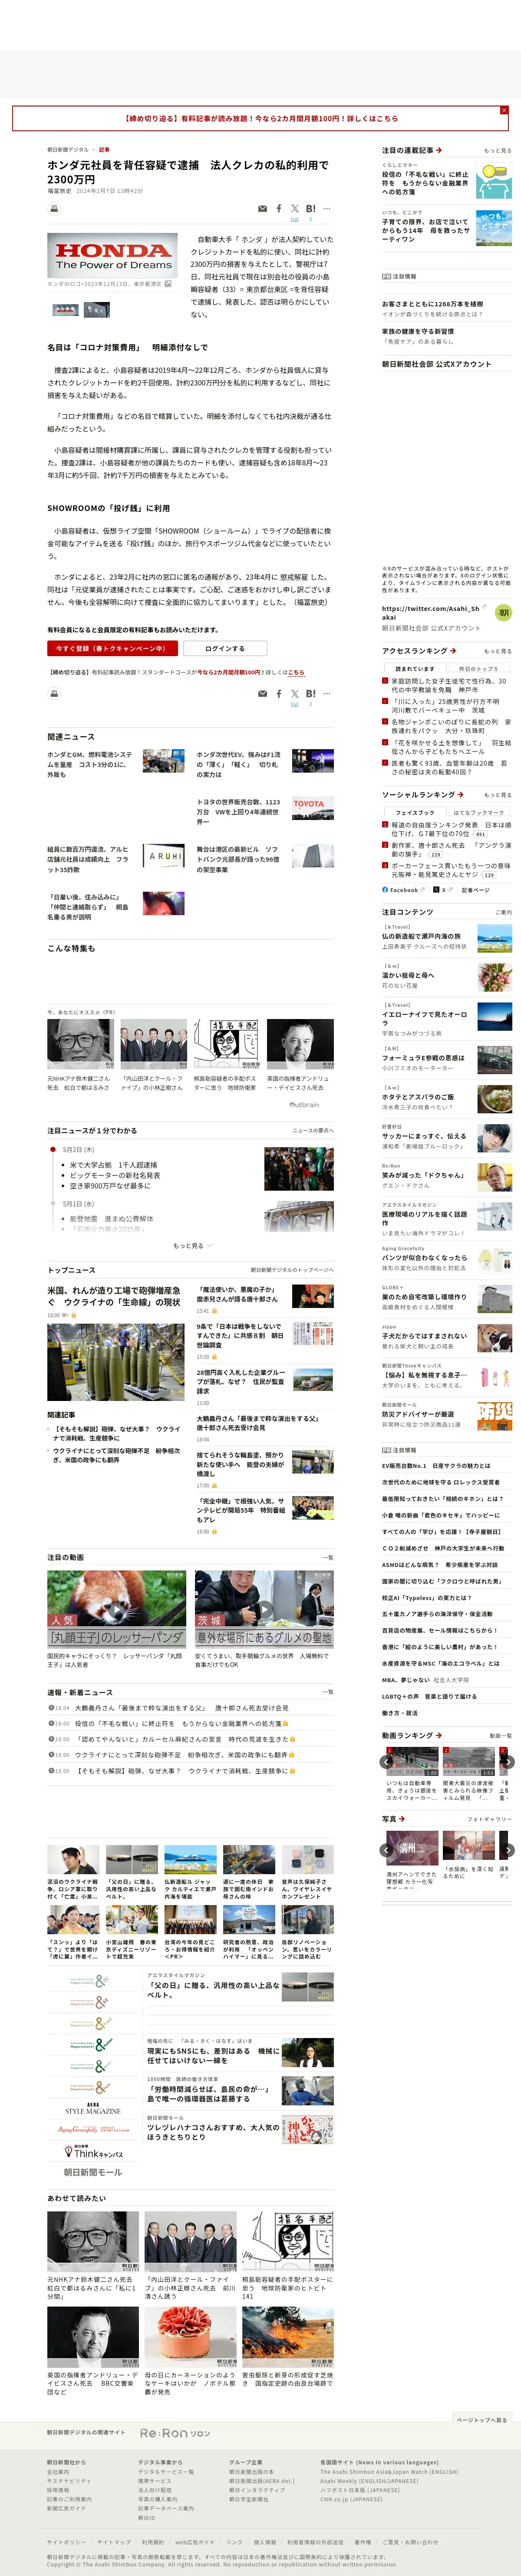Open headline 米国、れんが造り工場で砲弾増産急ぐ
The image size is (521, 2576).
point(114,1295)
